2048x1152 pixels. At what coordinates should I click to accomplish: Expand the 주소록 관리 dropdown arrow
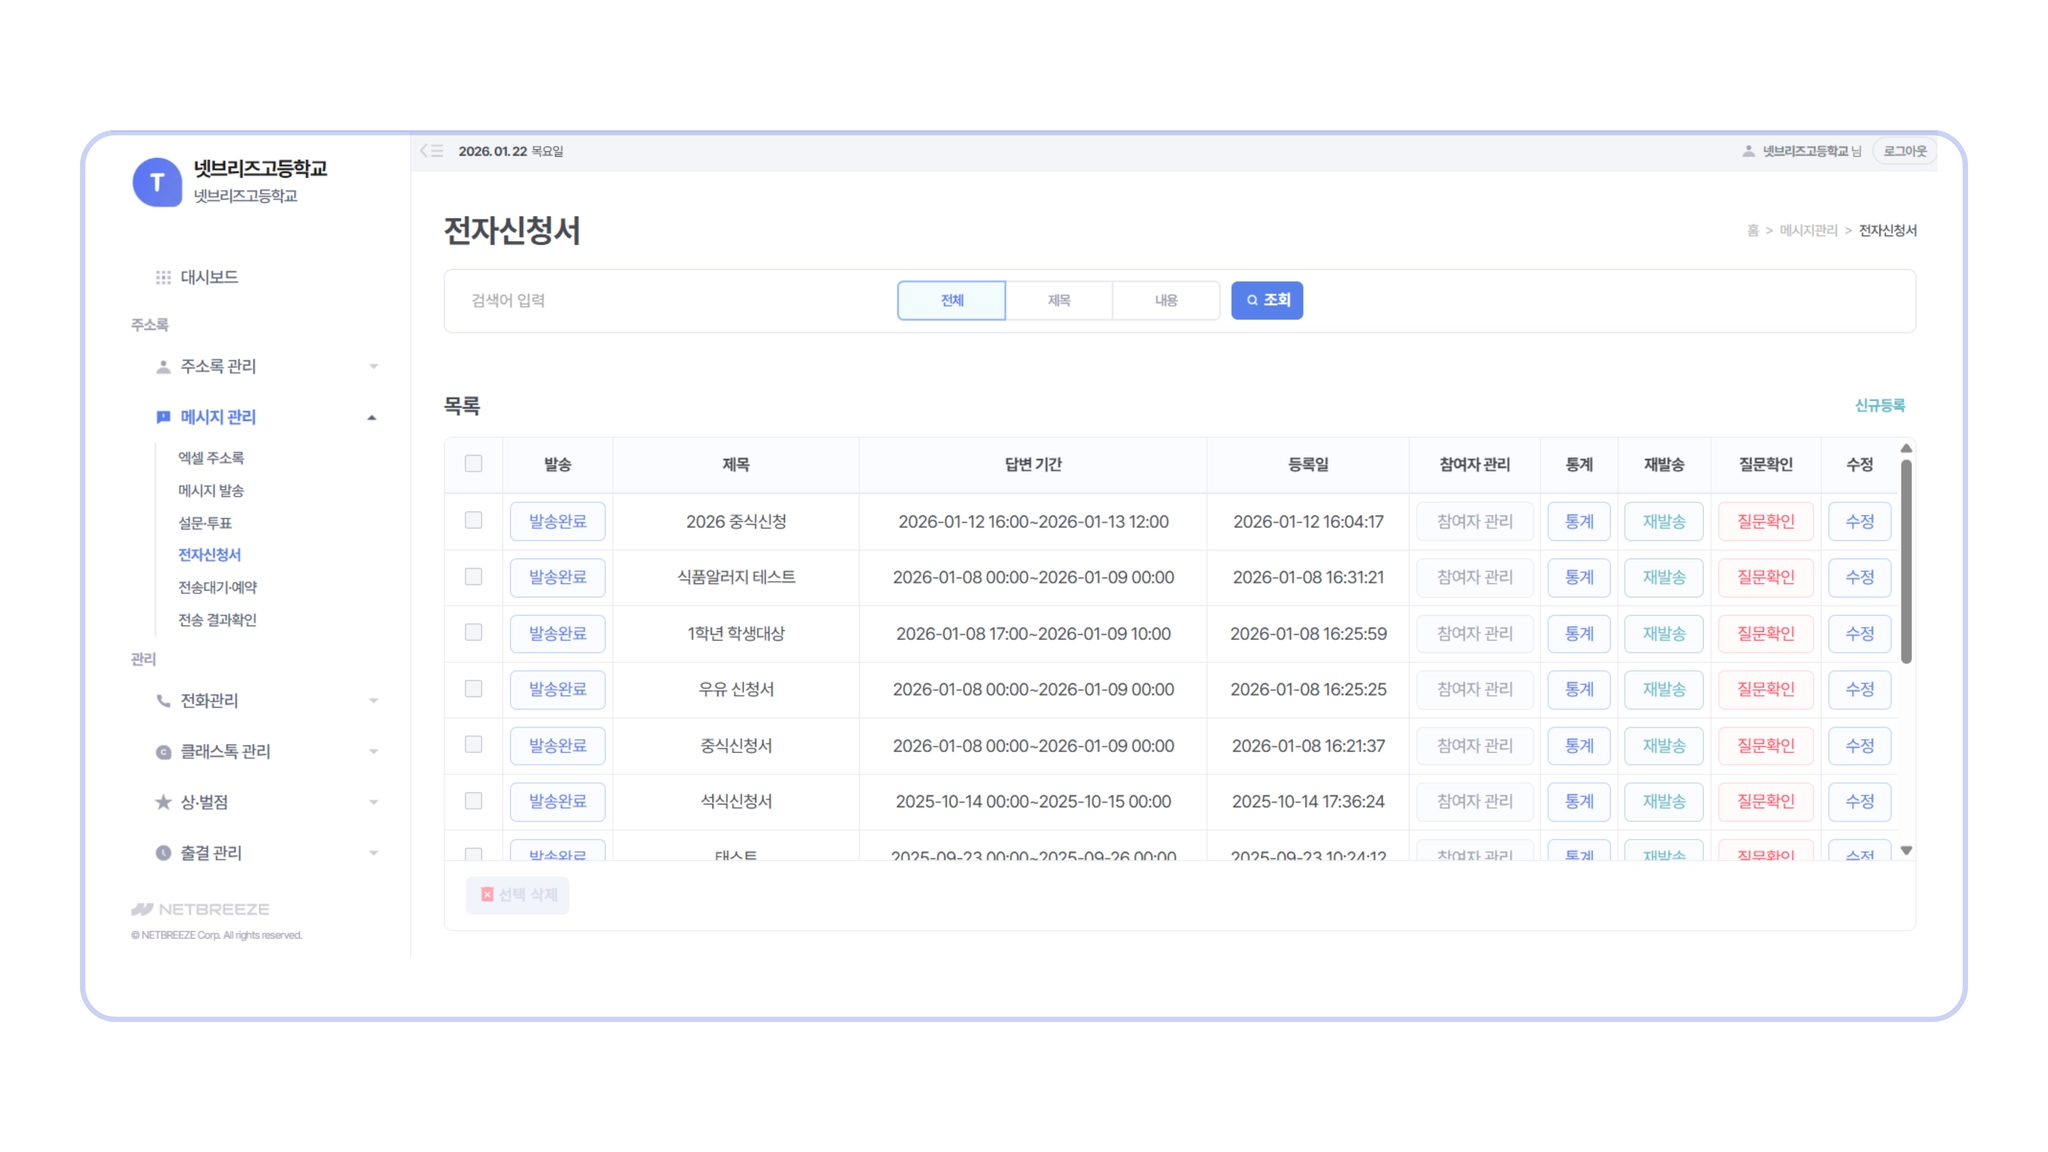(373, 367)
